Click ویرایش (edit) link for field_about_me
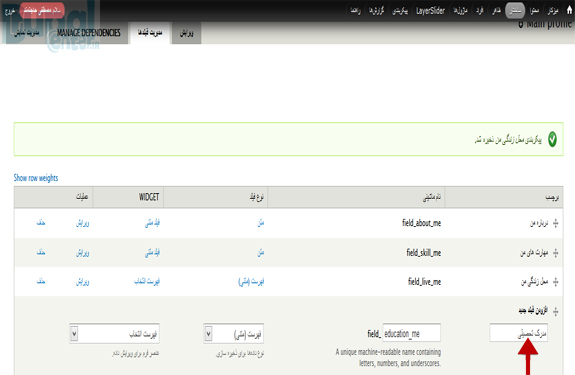Viewport: 575px width, 375px height. pos(83,223)
